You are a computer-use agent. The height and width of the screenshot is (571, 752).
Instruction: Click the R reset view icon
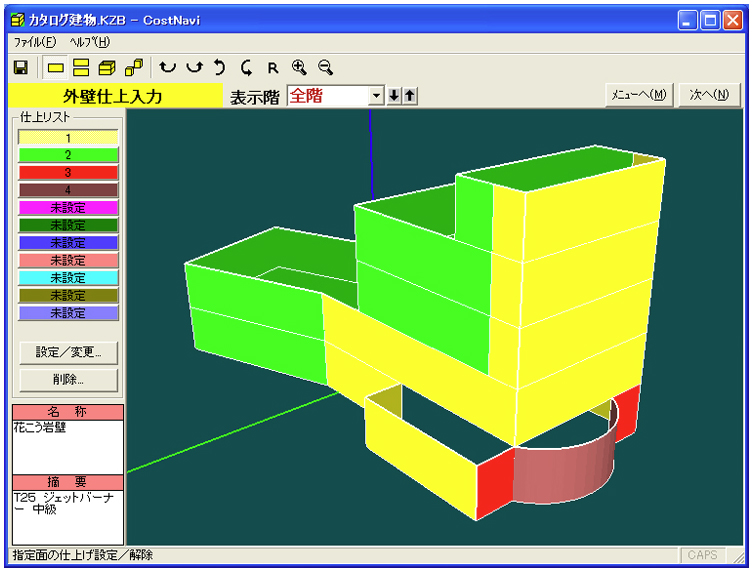point(272,68)
